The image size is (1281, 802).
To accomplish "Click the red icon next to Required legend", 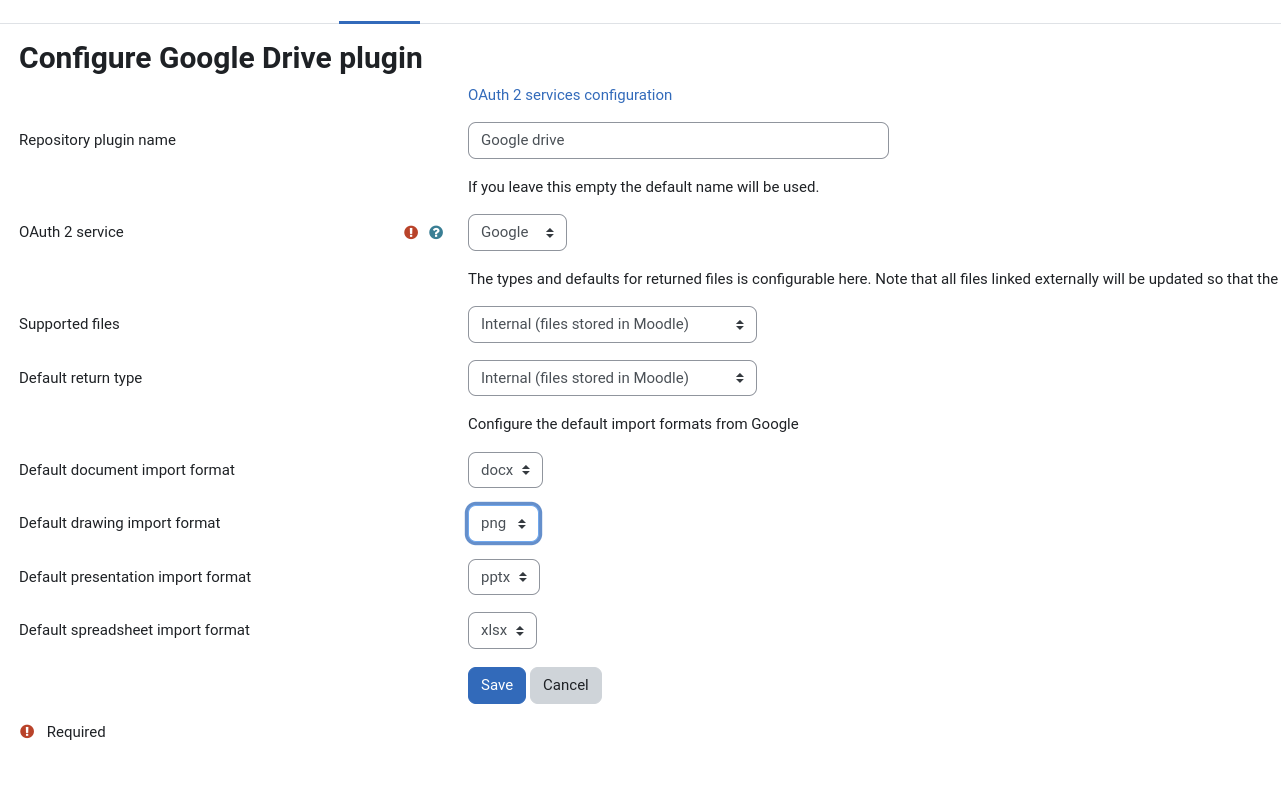I will (27, 731).
